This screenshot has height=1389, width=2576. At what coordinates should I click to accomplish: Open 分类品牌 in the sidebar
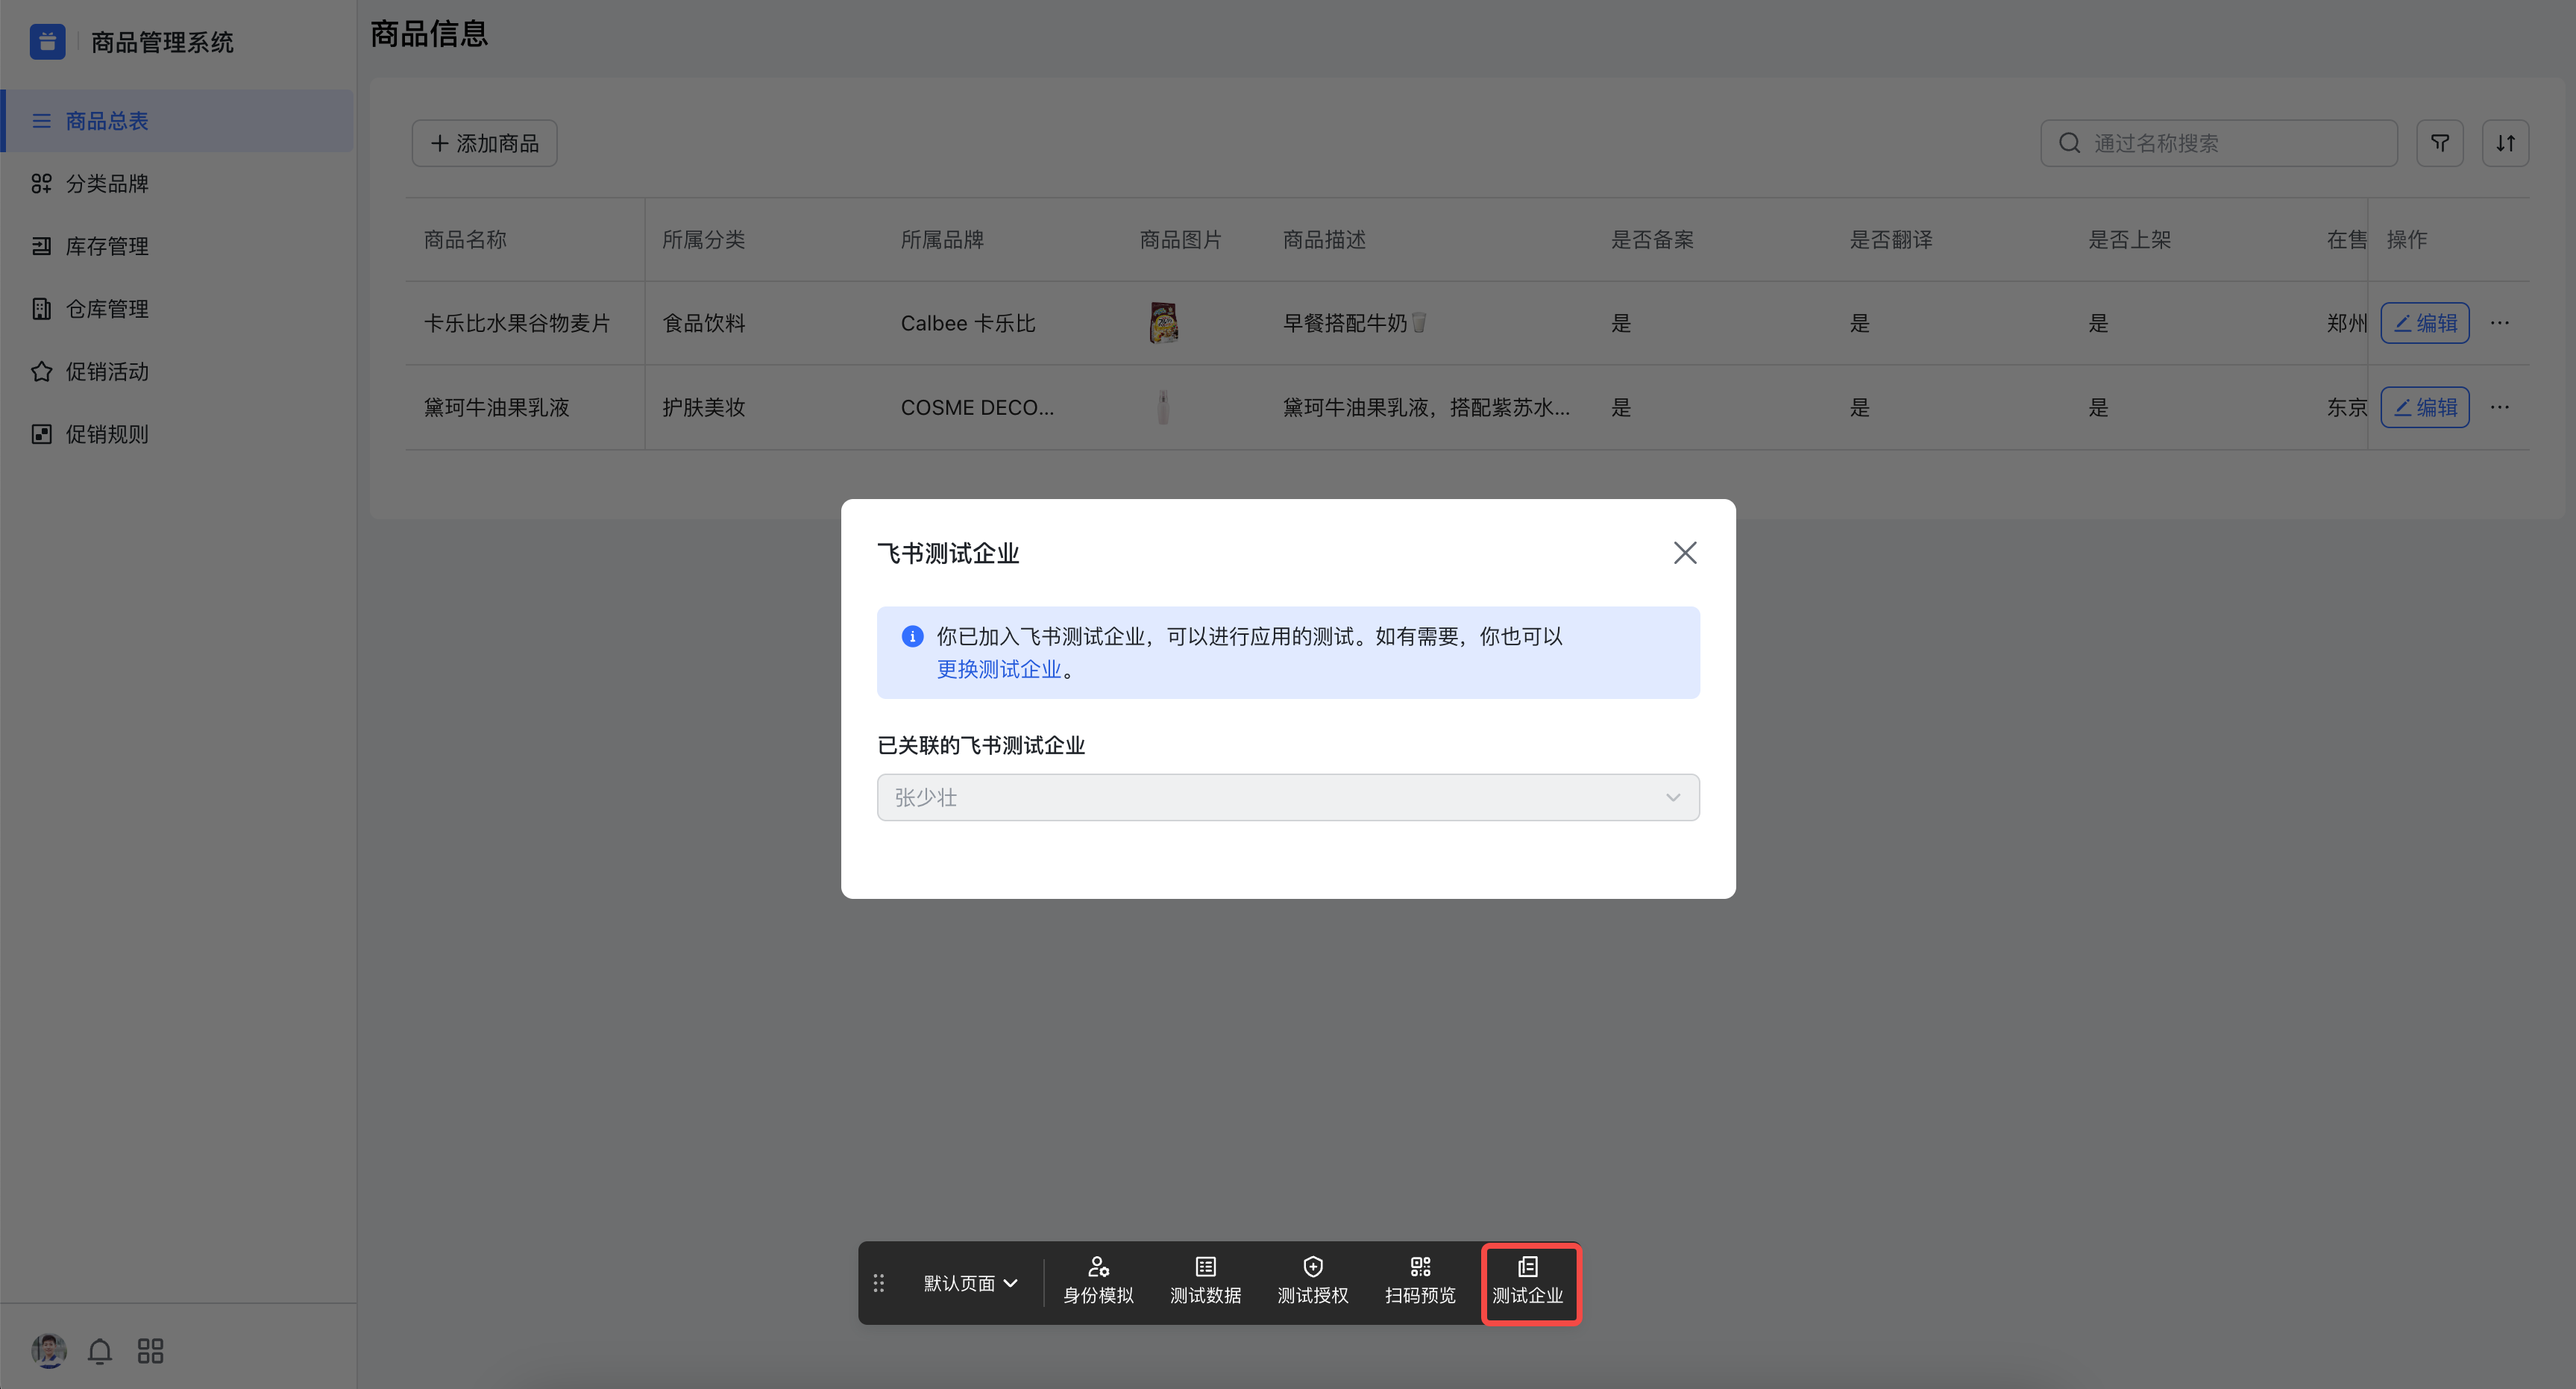coord(178,184)
